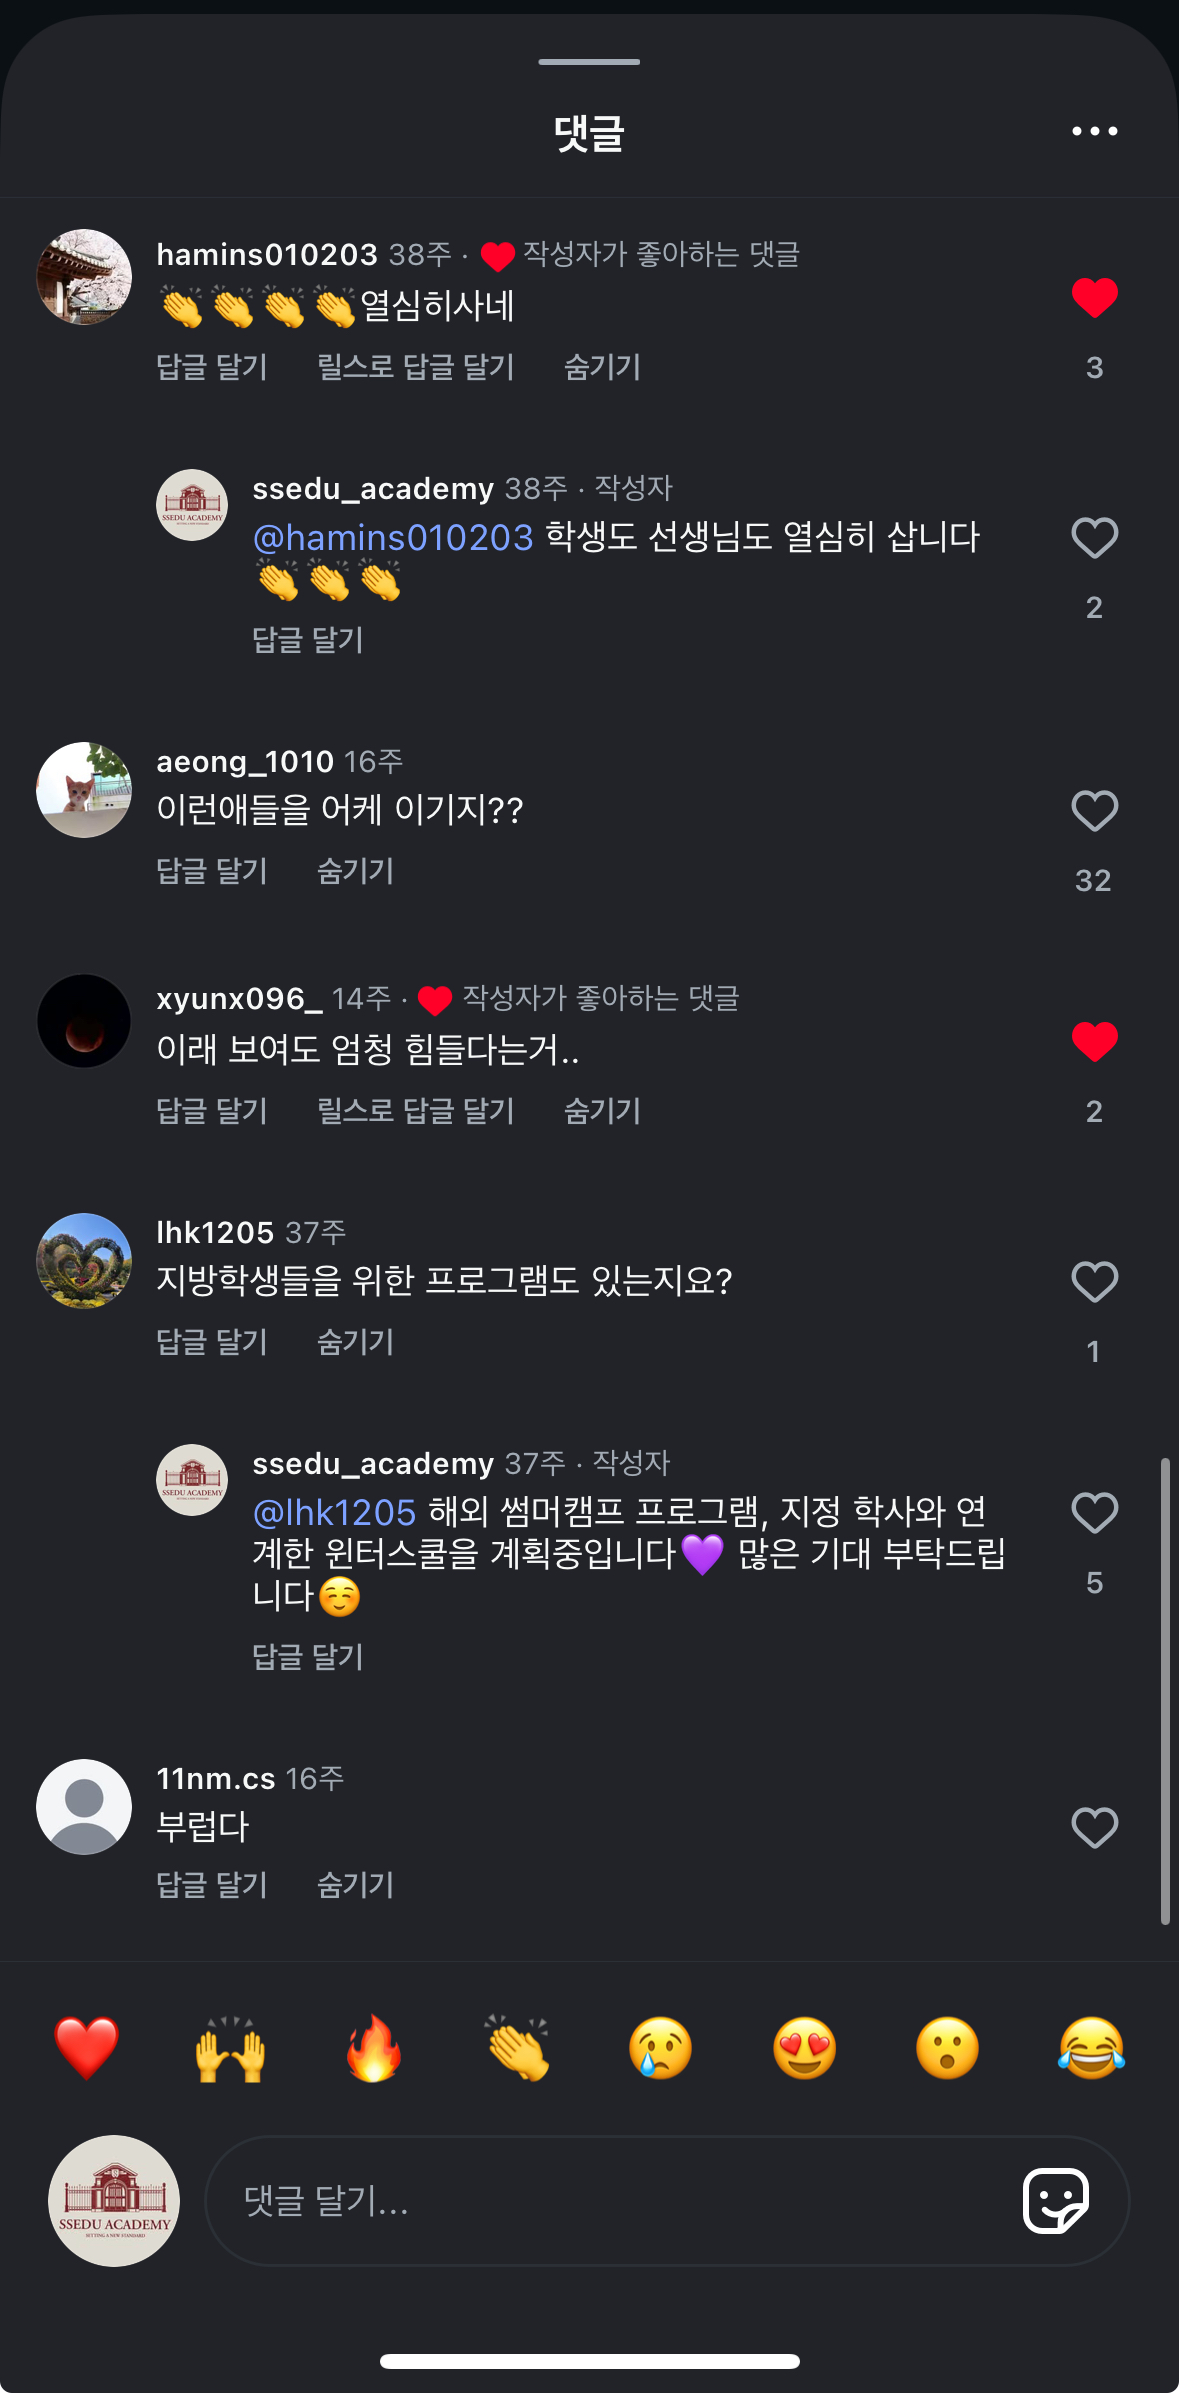Send the clapping hands emoji reaction

click(x=518, y=2047)
